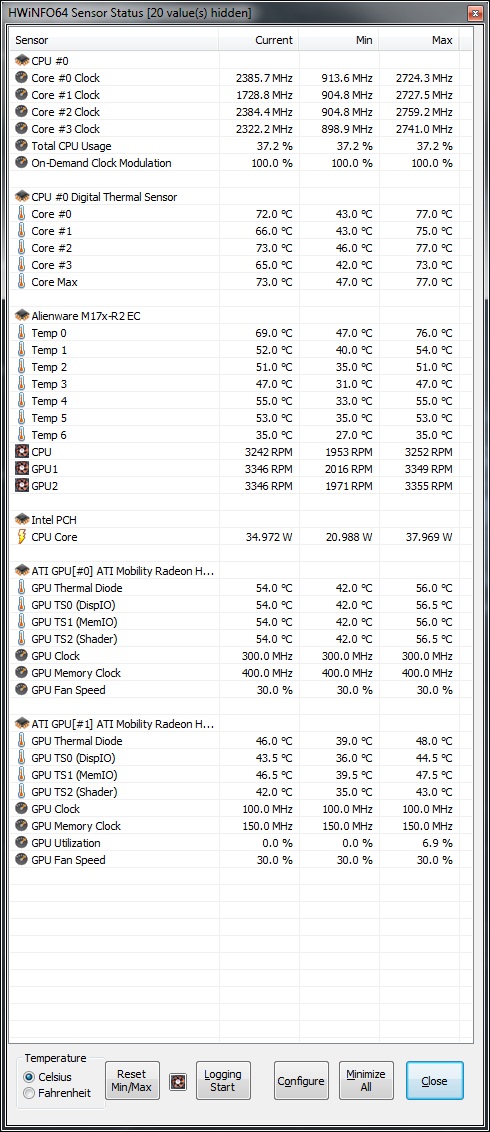Open the Configure dialog
This screenshot has width=490, height=1132.
[x=301, y=1081]
